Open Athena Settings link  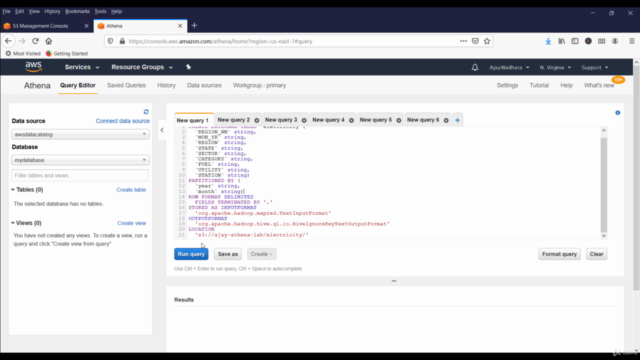coord(507,85)
